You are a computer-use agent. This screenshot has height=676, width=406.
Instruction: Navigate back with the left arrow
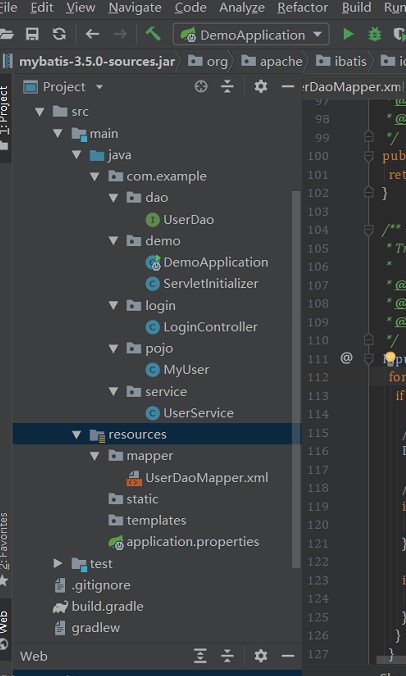coord(92,34)
